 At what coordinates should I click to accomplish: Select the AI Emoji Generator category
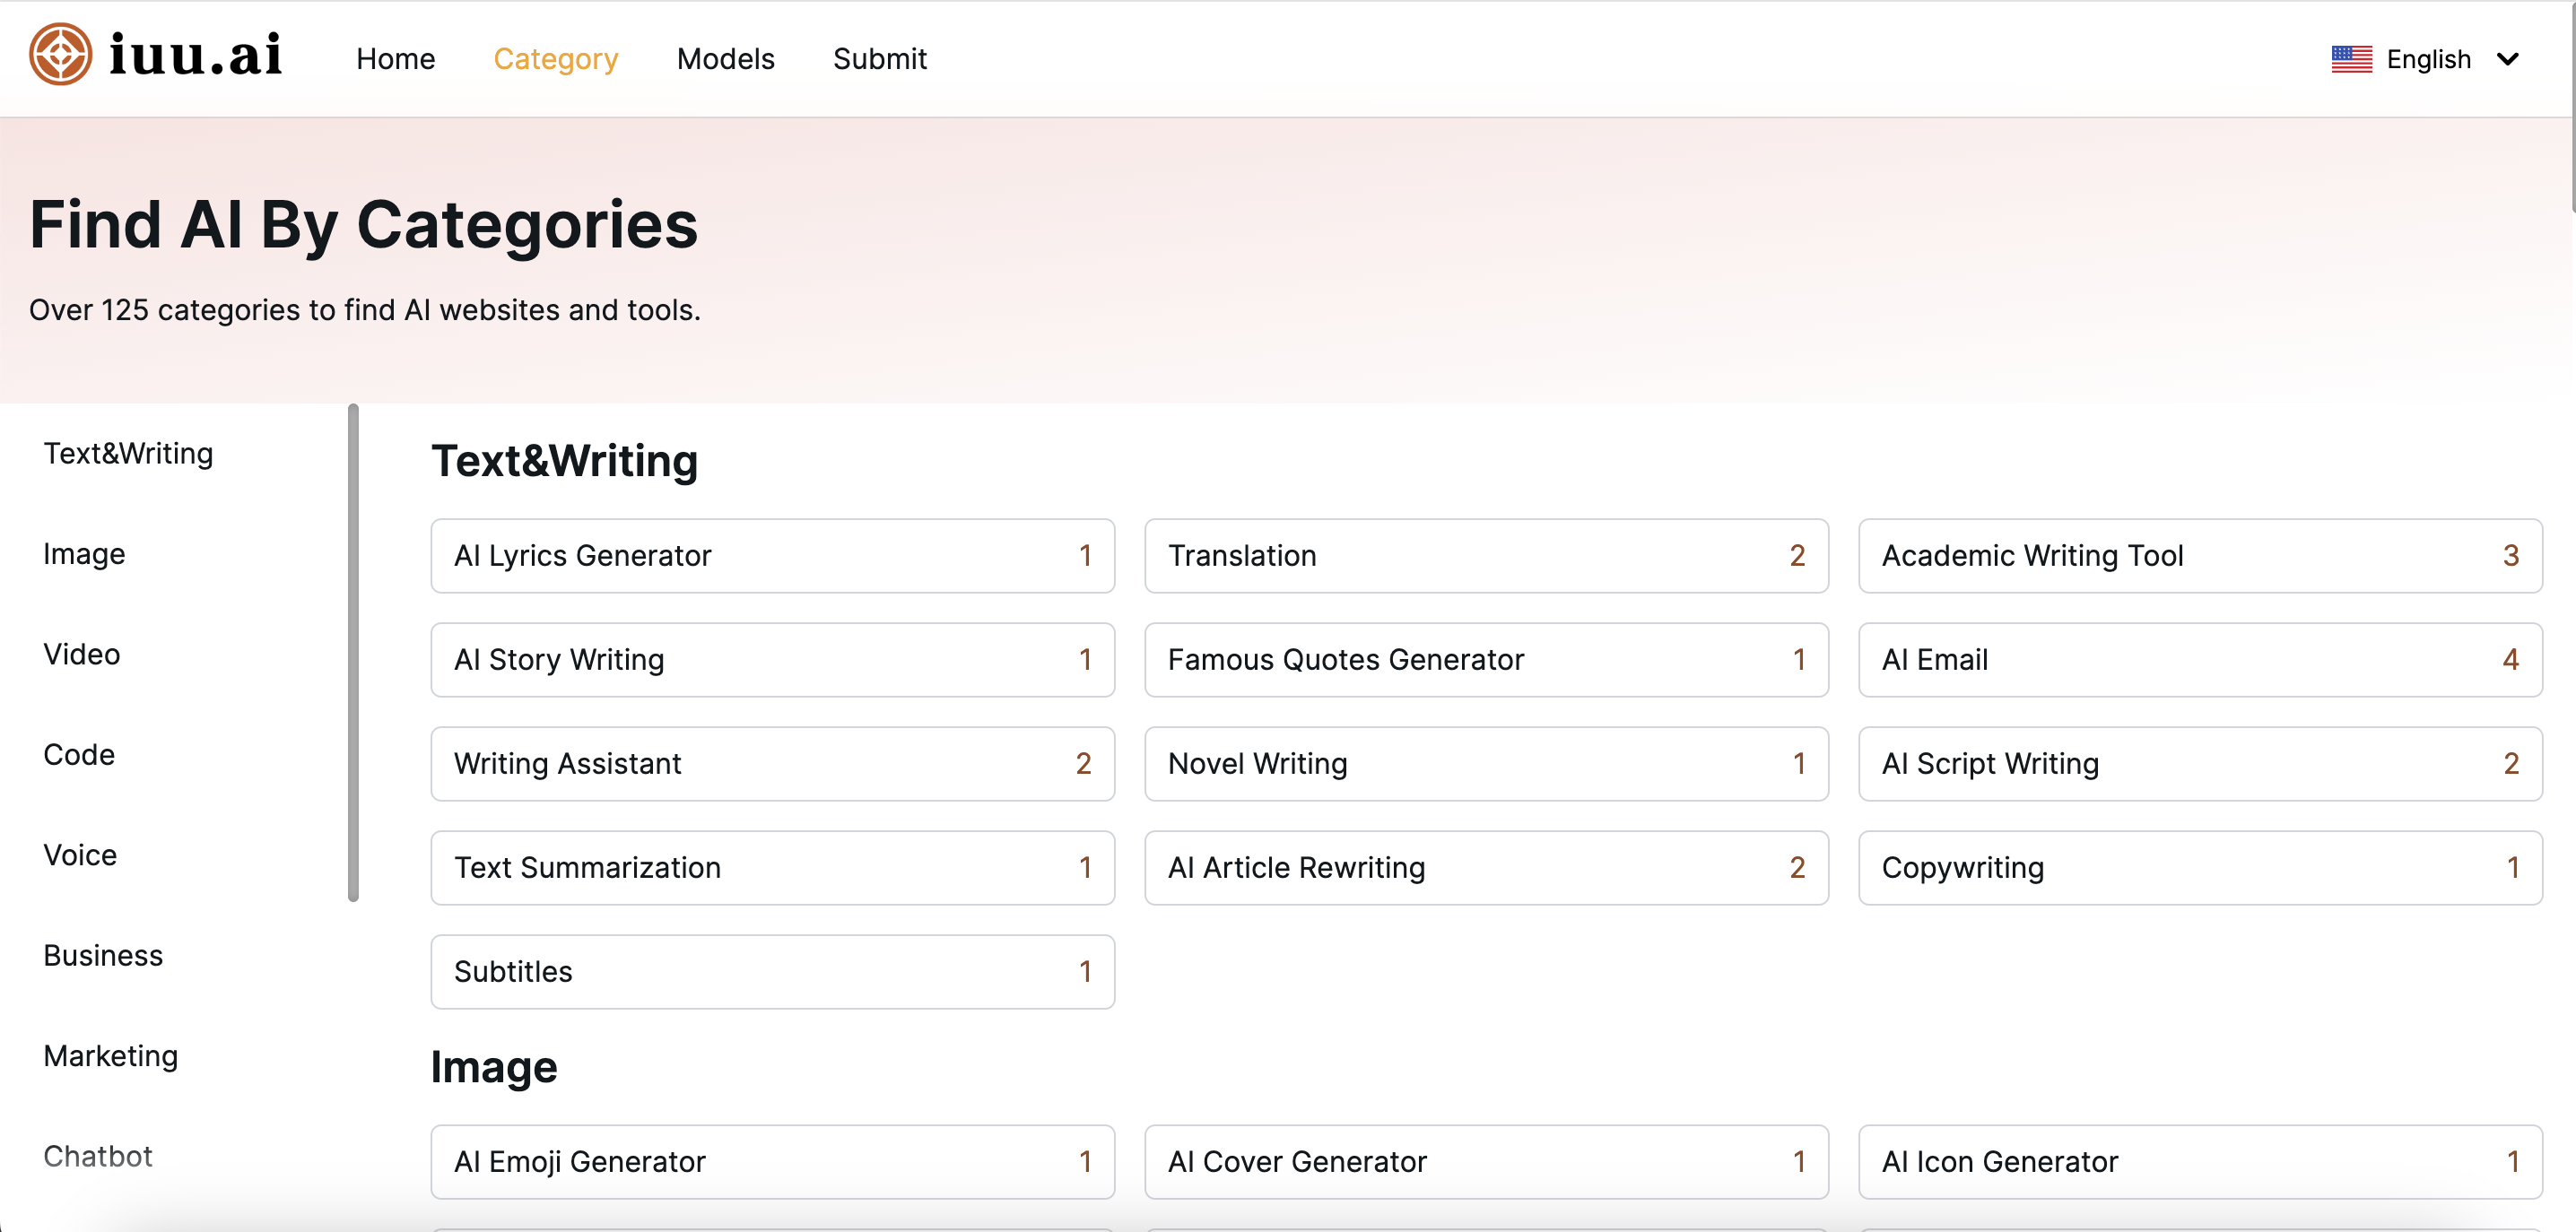click(x=772, y=1161)
